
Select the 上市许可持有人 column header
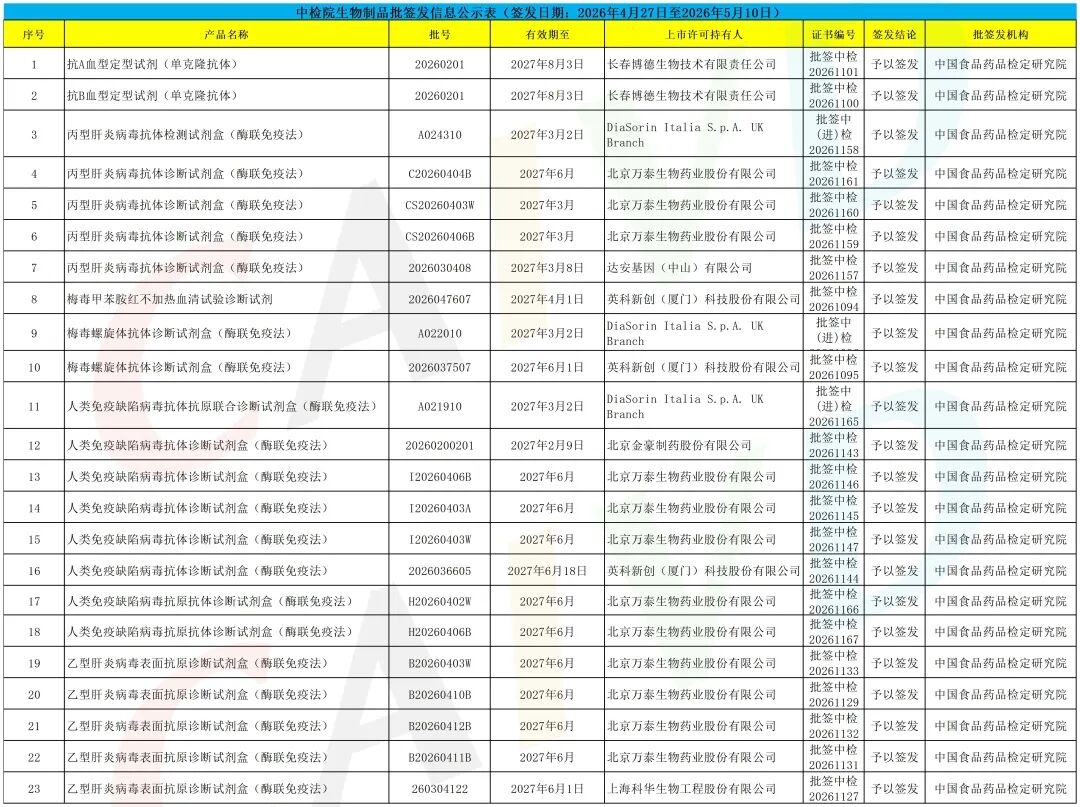pos(704,34)
